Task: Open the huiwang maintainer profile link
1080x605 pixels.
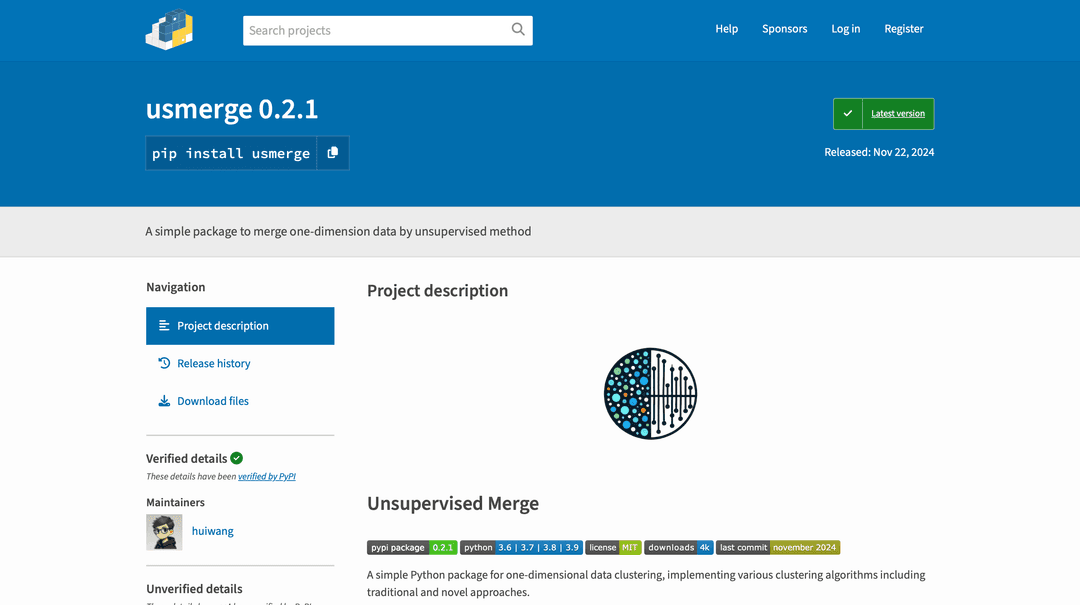Action: click(212, 531)
